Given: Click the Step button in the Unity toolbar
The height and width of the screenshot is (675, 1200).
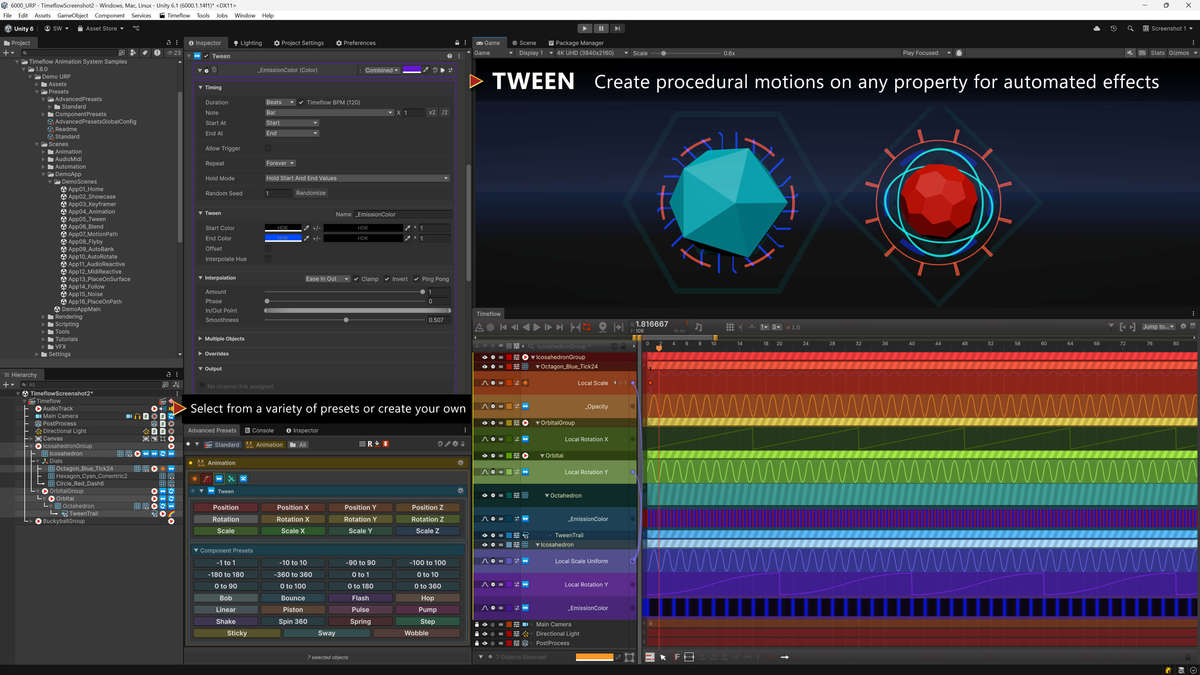Looking at the screenshot, I should (x=618, y=28).
